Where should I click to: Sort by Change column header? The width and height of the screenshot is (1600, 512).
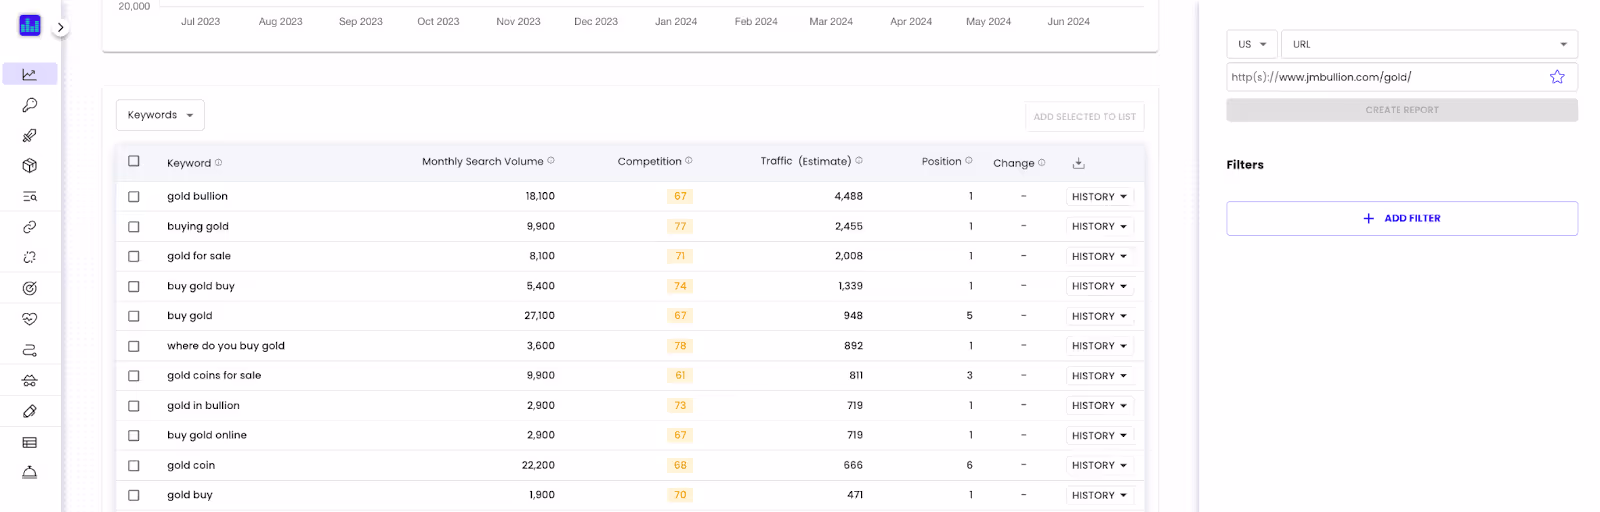1013,163
